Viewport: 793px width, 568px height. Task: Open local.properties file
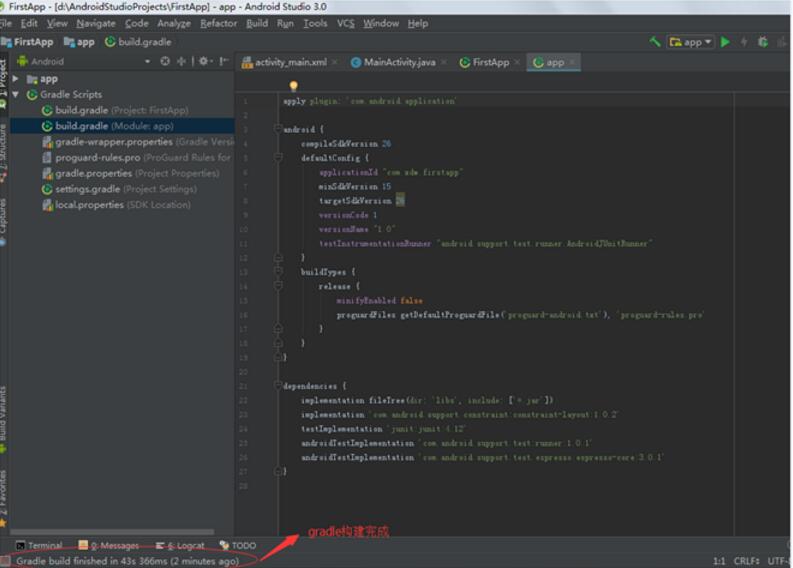pos(116,204)
